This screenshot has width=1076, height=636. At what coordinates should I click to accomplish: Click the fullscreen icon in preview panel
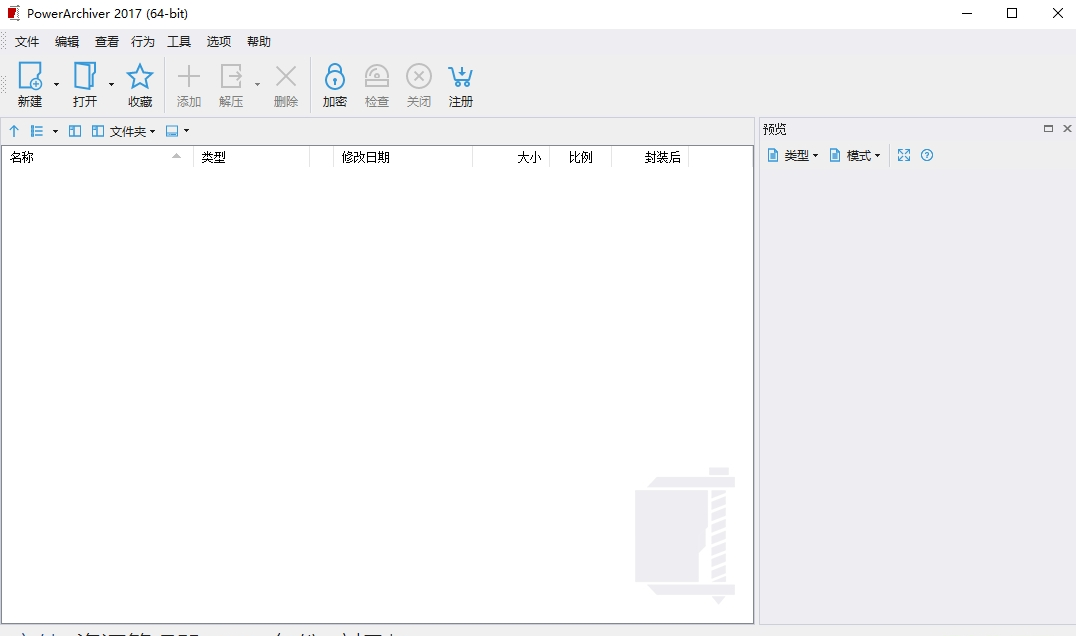(x=904, y=155)
